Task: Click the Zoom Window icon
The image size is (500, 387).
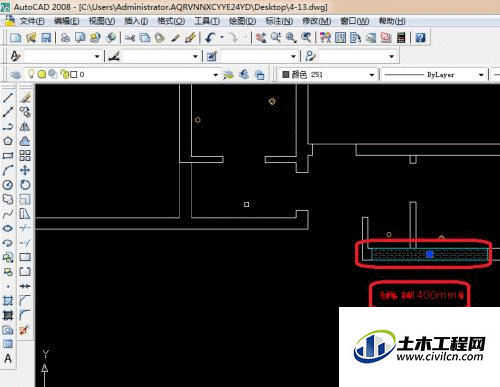Action: 291,37
